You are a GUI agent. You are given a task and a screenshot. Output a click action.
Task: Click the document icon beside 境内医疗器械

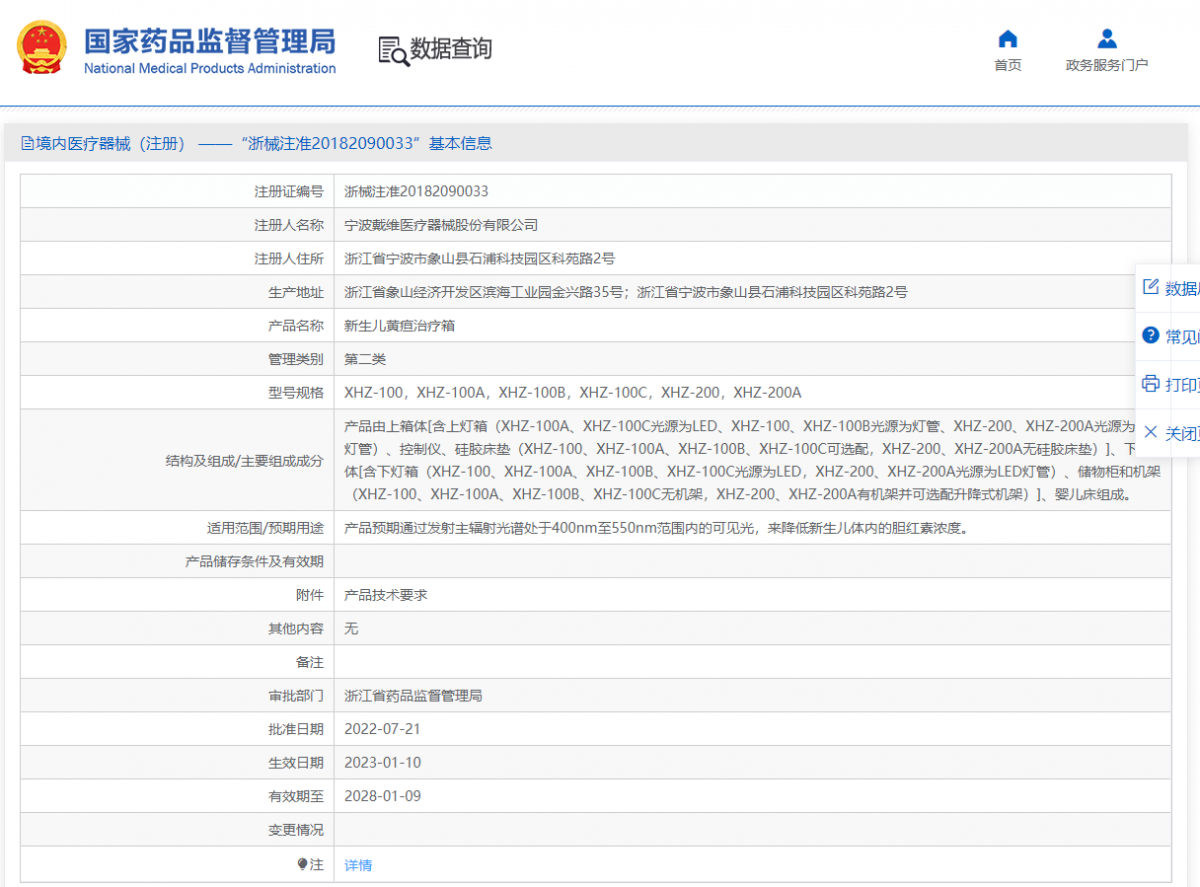27,143
